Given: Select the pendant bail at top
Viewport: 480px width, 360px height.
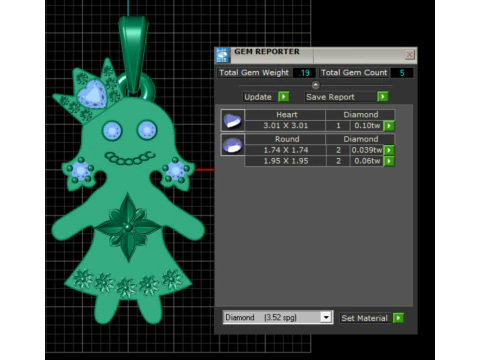Looking at the screenshot, I should click(x=133, y=55).
